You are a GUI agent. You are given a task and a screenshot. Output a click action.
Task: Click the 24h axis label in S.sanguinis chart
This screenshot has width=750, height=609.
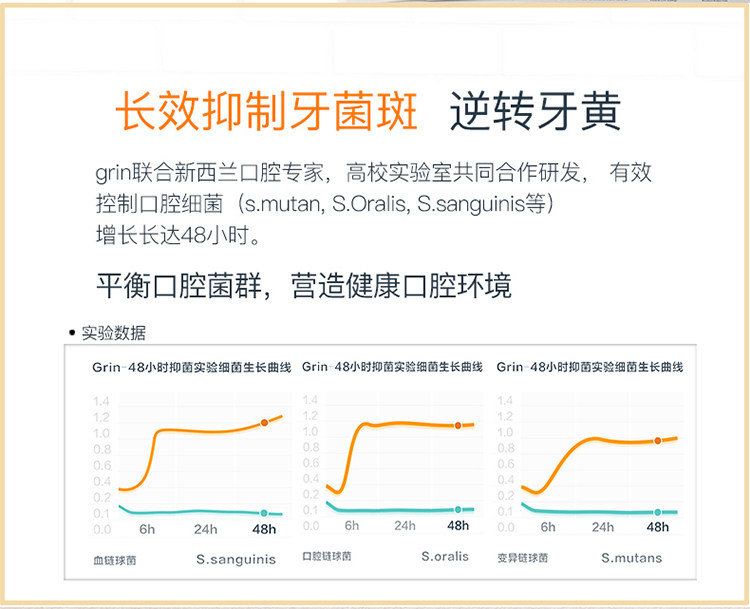tap(206, 530)
